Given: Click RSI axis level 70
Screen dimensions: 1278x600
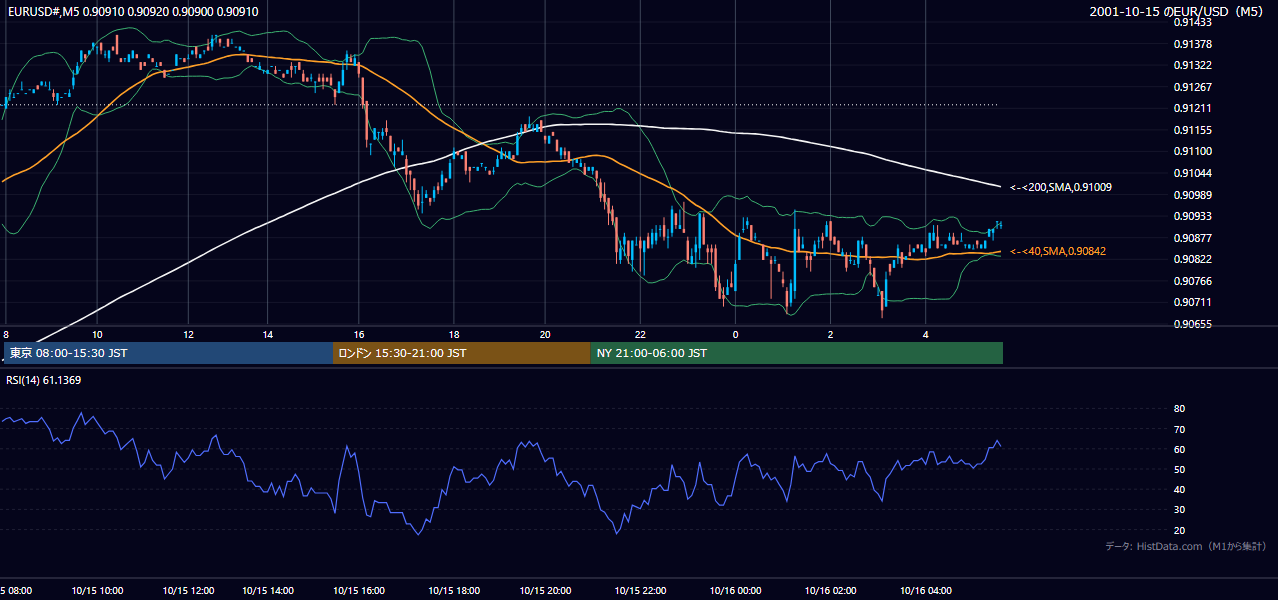Looking at the screenshot, I should click(x=1179, y=429).
